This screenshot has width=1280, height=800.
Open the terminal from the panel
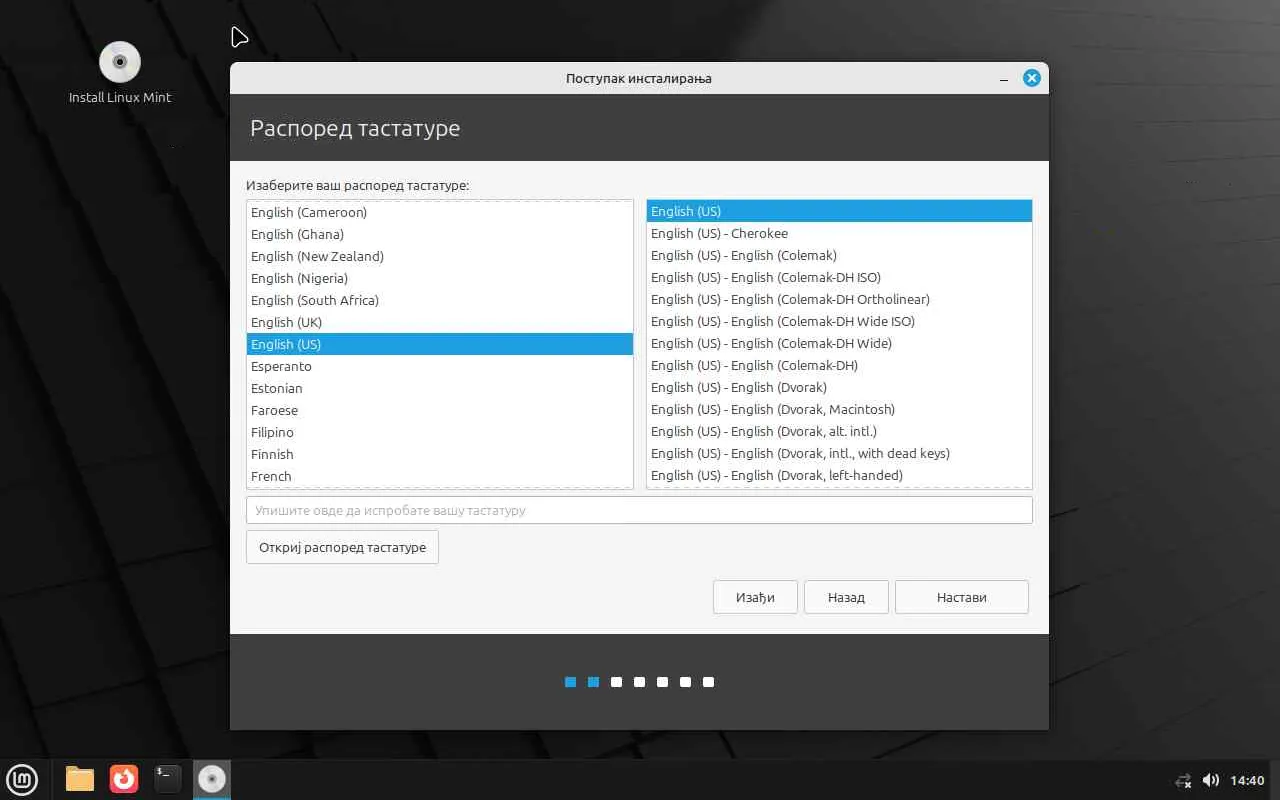[x=168, y=779]
